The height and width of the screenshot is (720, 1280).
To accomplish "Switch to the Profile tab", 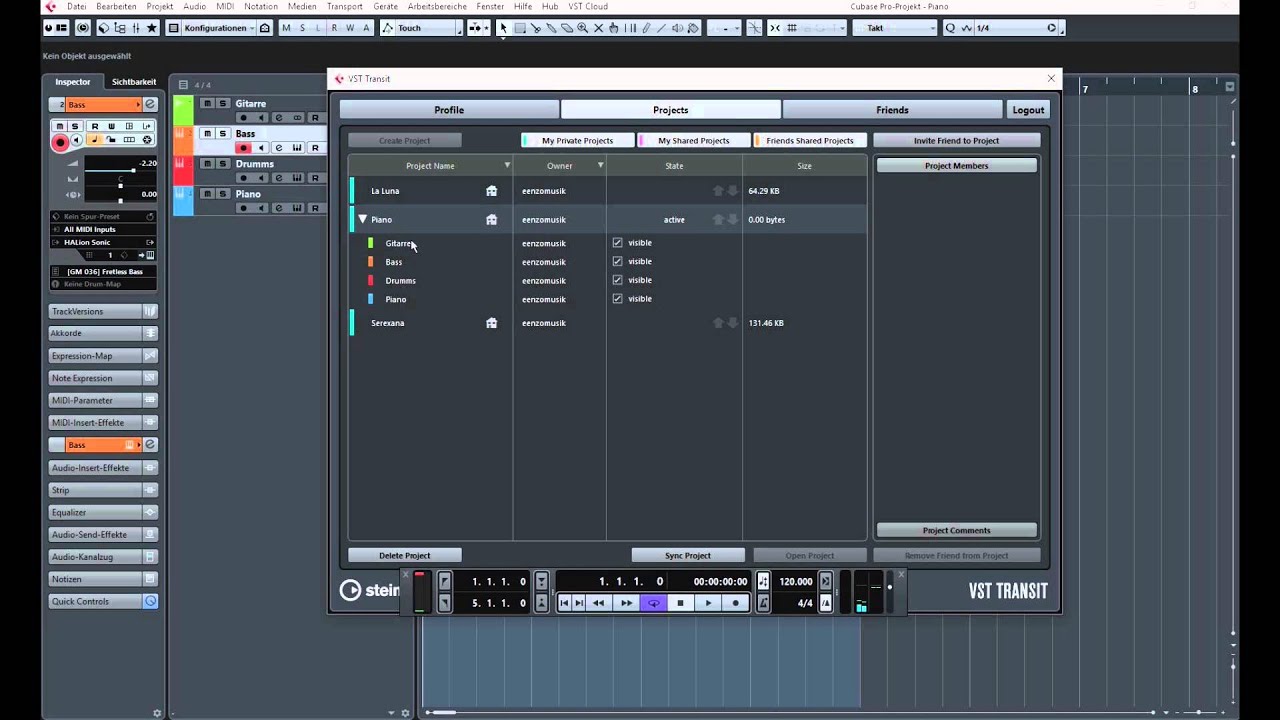I will point(449,110).
